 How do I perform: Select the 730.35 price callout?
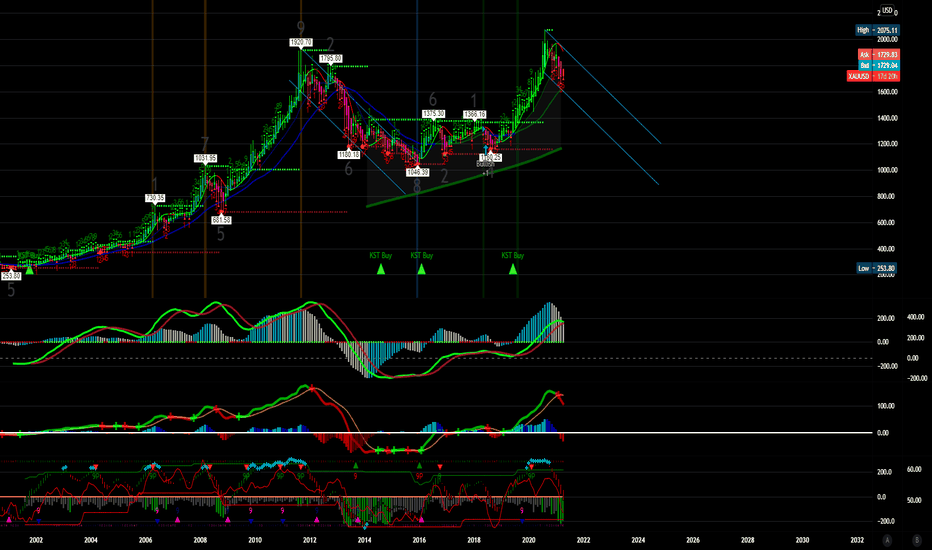pos(155,198)
